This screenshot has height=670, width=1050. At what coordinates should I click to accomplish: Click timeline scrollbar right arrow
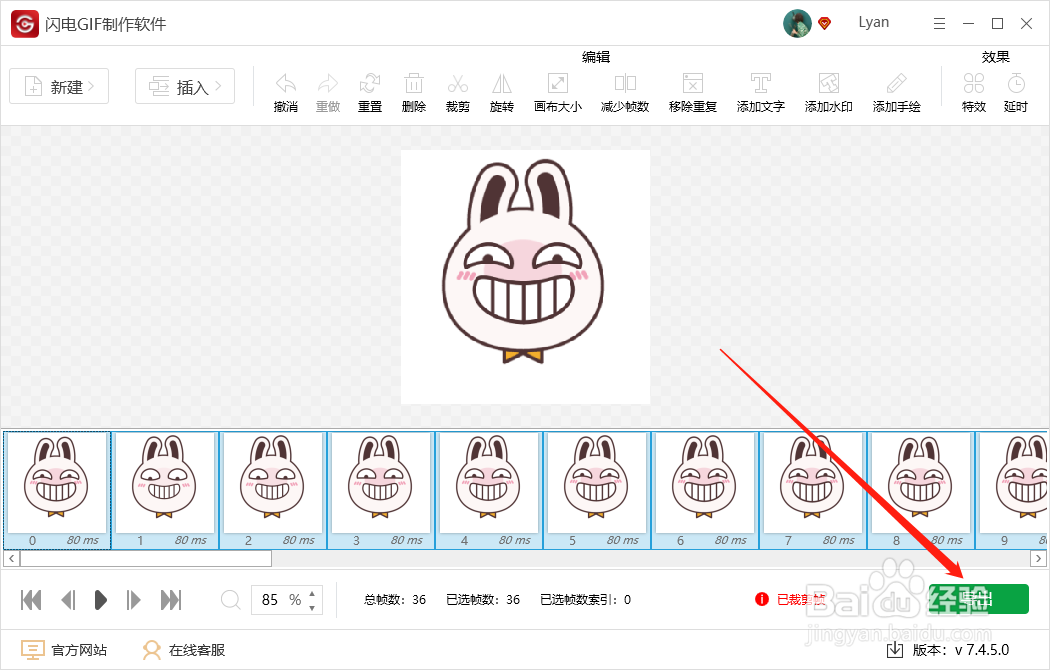tap(1038, 558)
